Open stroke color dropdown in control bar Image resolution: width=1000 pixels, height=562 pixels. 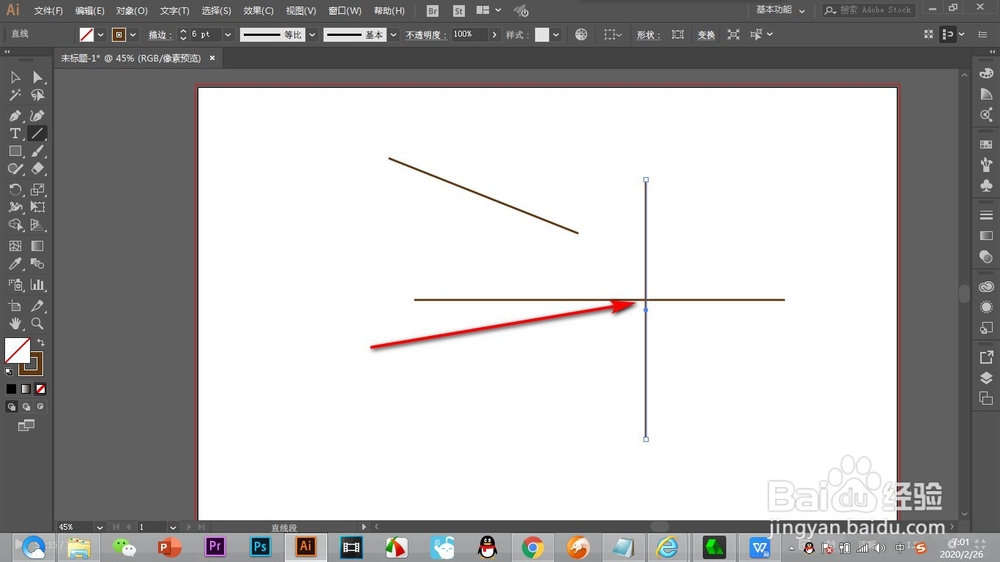click(x=133, y=35)
